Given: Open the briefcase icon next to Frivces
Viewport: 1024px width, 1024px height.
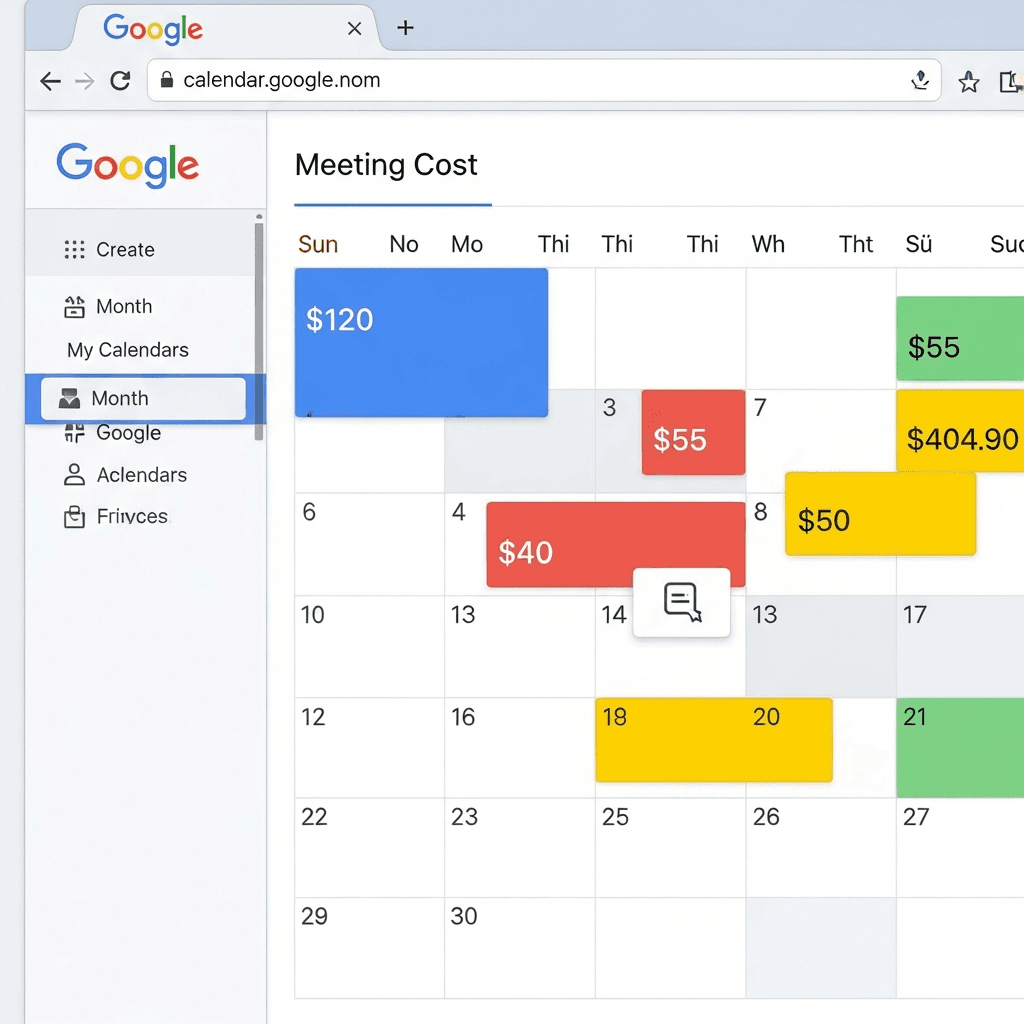Looking at the screenshot, I should [x=74, y=516].
